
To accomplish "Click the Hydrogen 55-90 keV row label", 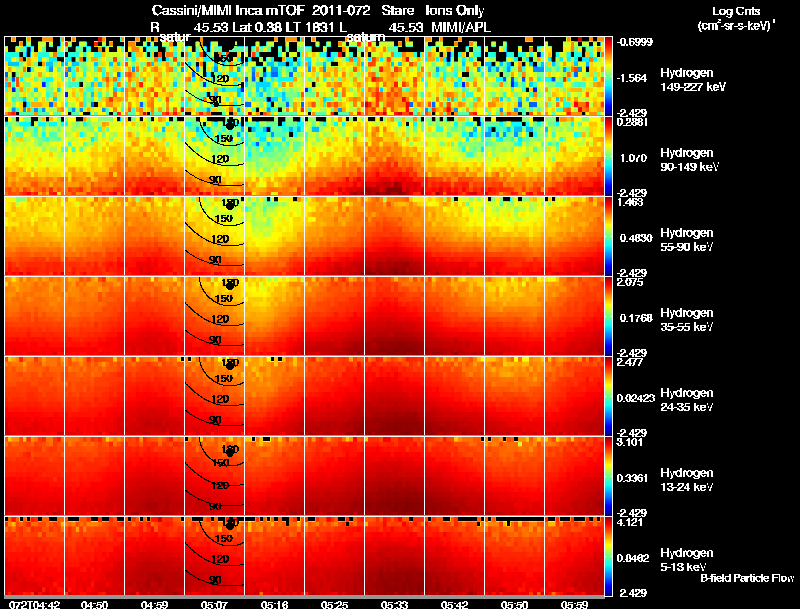I will pyautogui.click(x=687, y=240).
